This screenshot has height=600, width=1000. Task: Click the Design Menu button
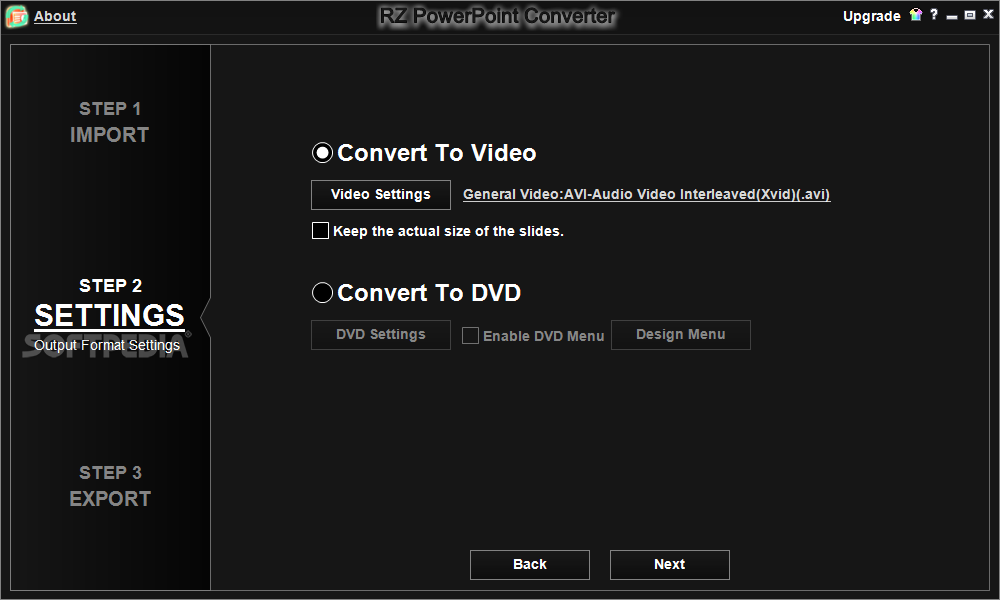click(680, 335)
